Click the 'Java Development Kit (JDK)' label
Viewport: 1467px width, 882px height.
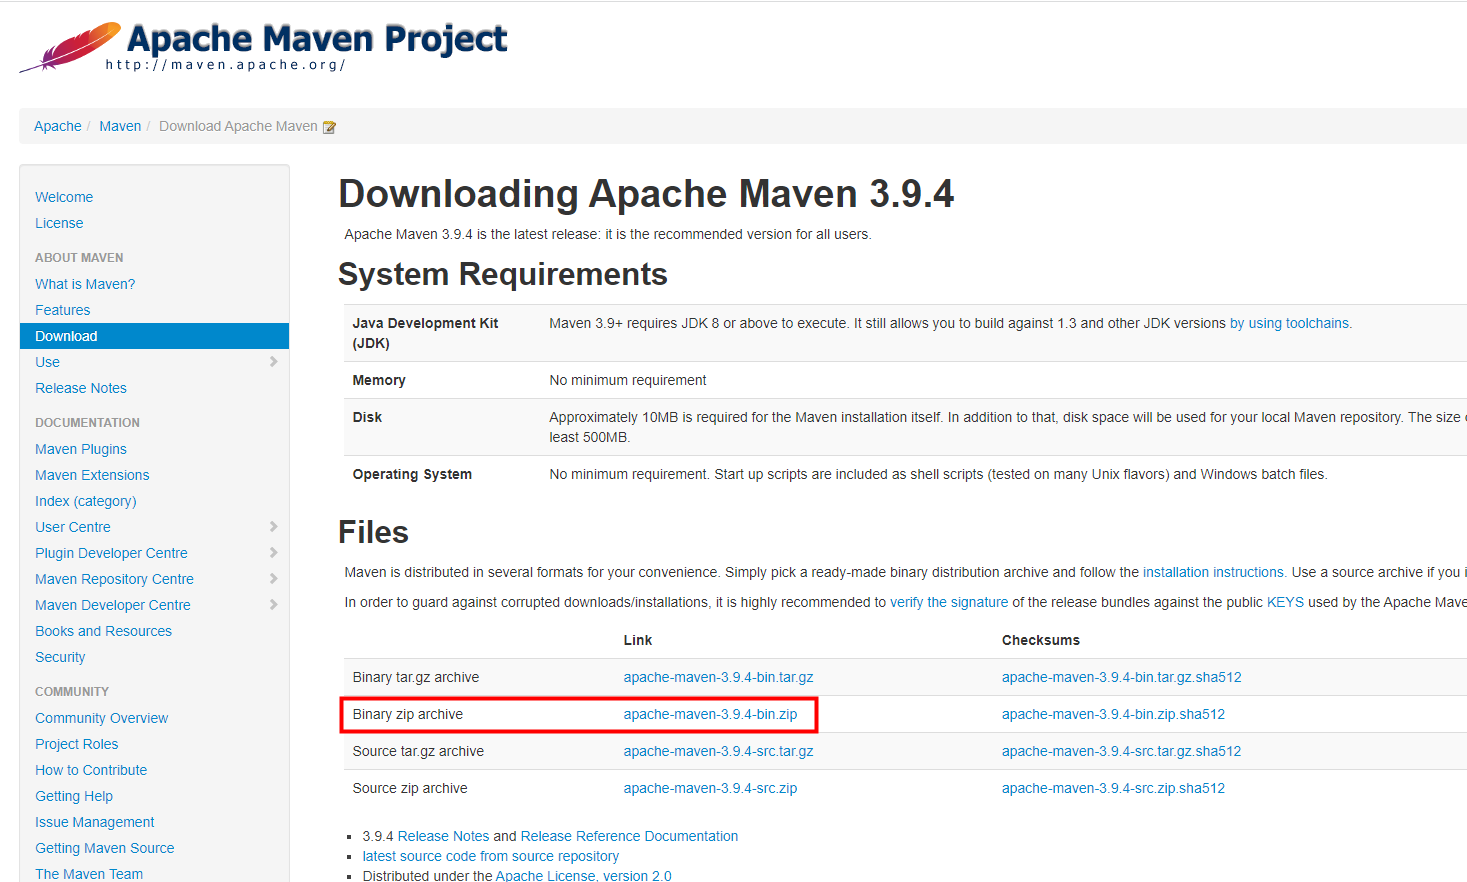coord(425,333)
